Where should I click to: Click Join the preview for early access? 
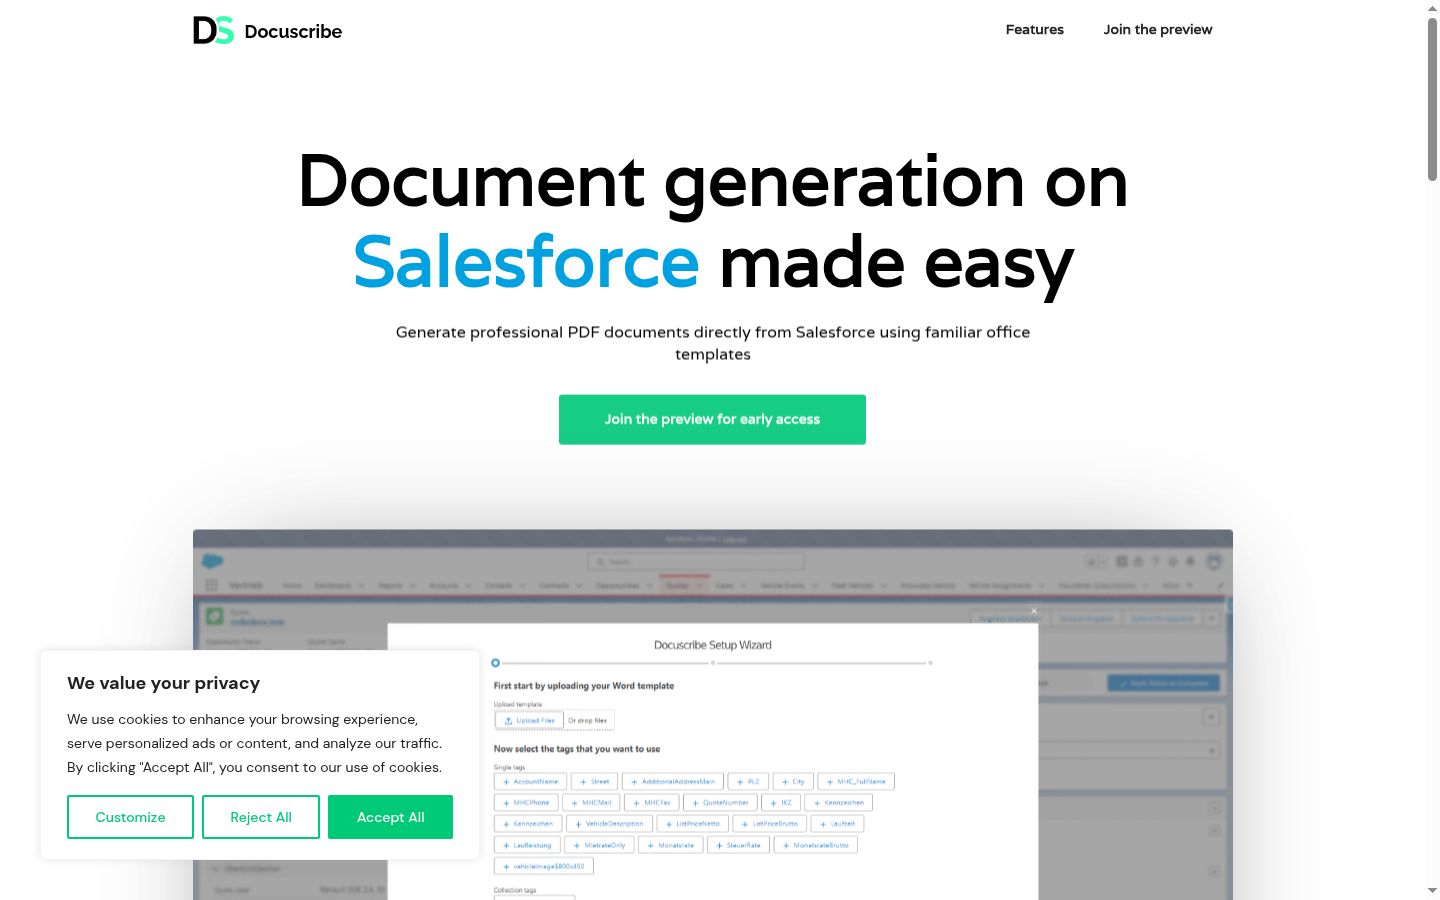pyautogui.click(x=712, y=420)
